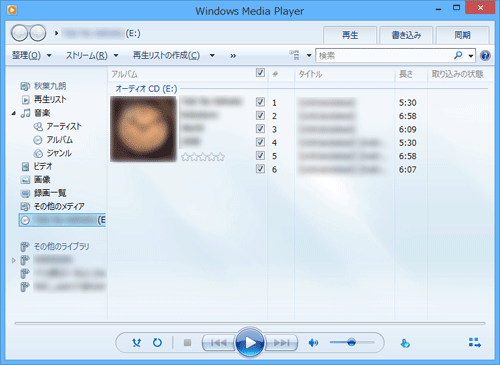Image resolution: width=500 pixels, height=365 pixels.
Task: Select 再生リスト in the navigation pane
Action: 50,99
